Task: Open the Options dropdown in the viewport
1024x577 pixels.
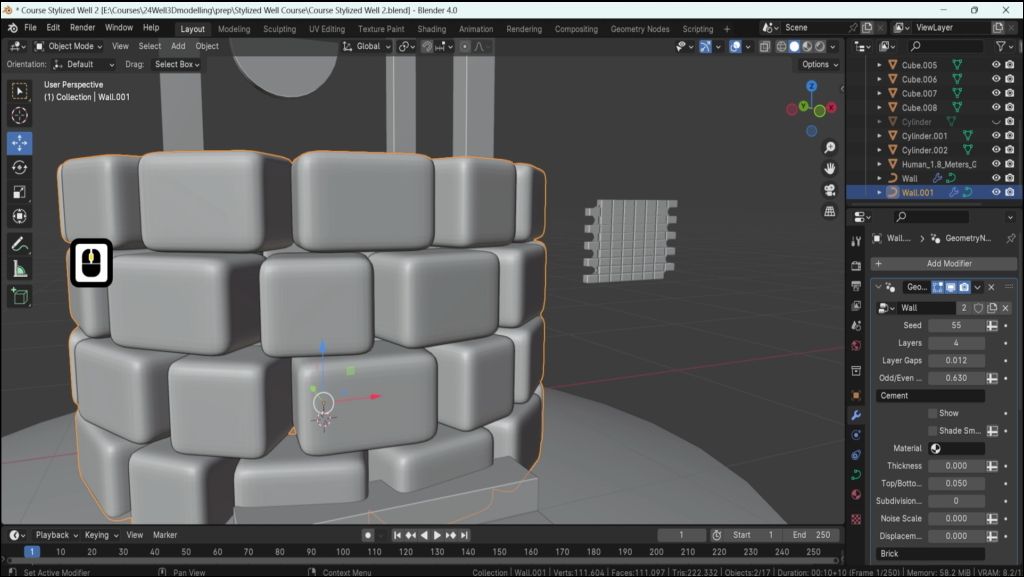Action: [820, 65]
